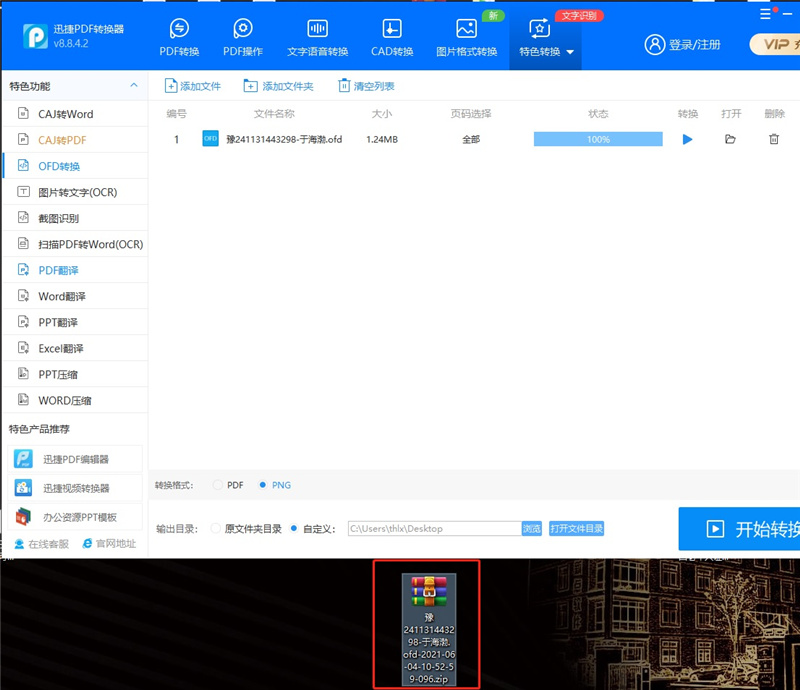This screenshot has width=800, height=690.
Task: Select CAJ转Word in sidebar
Action: pos(76,114)
